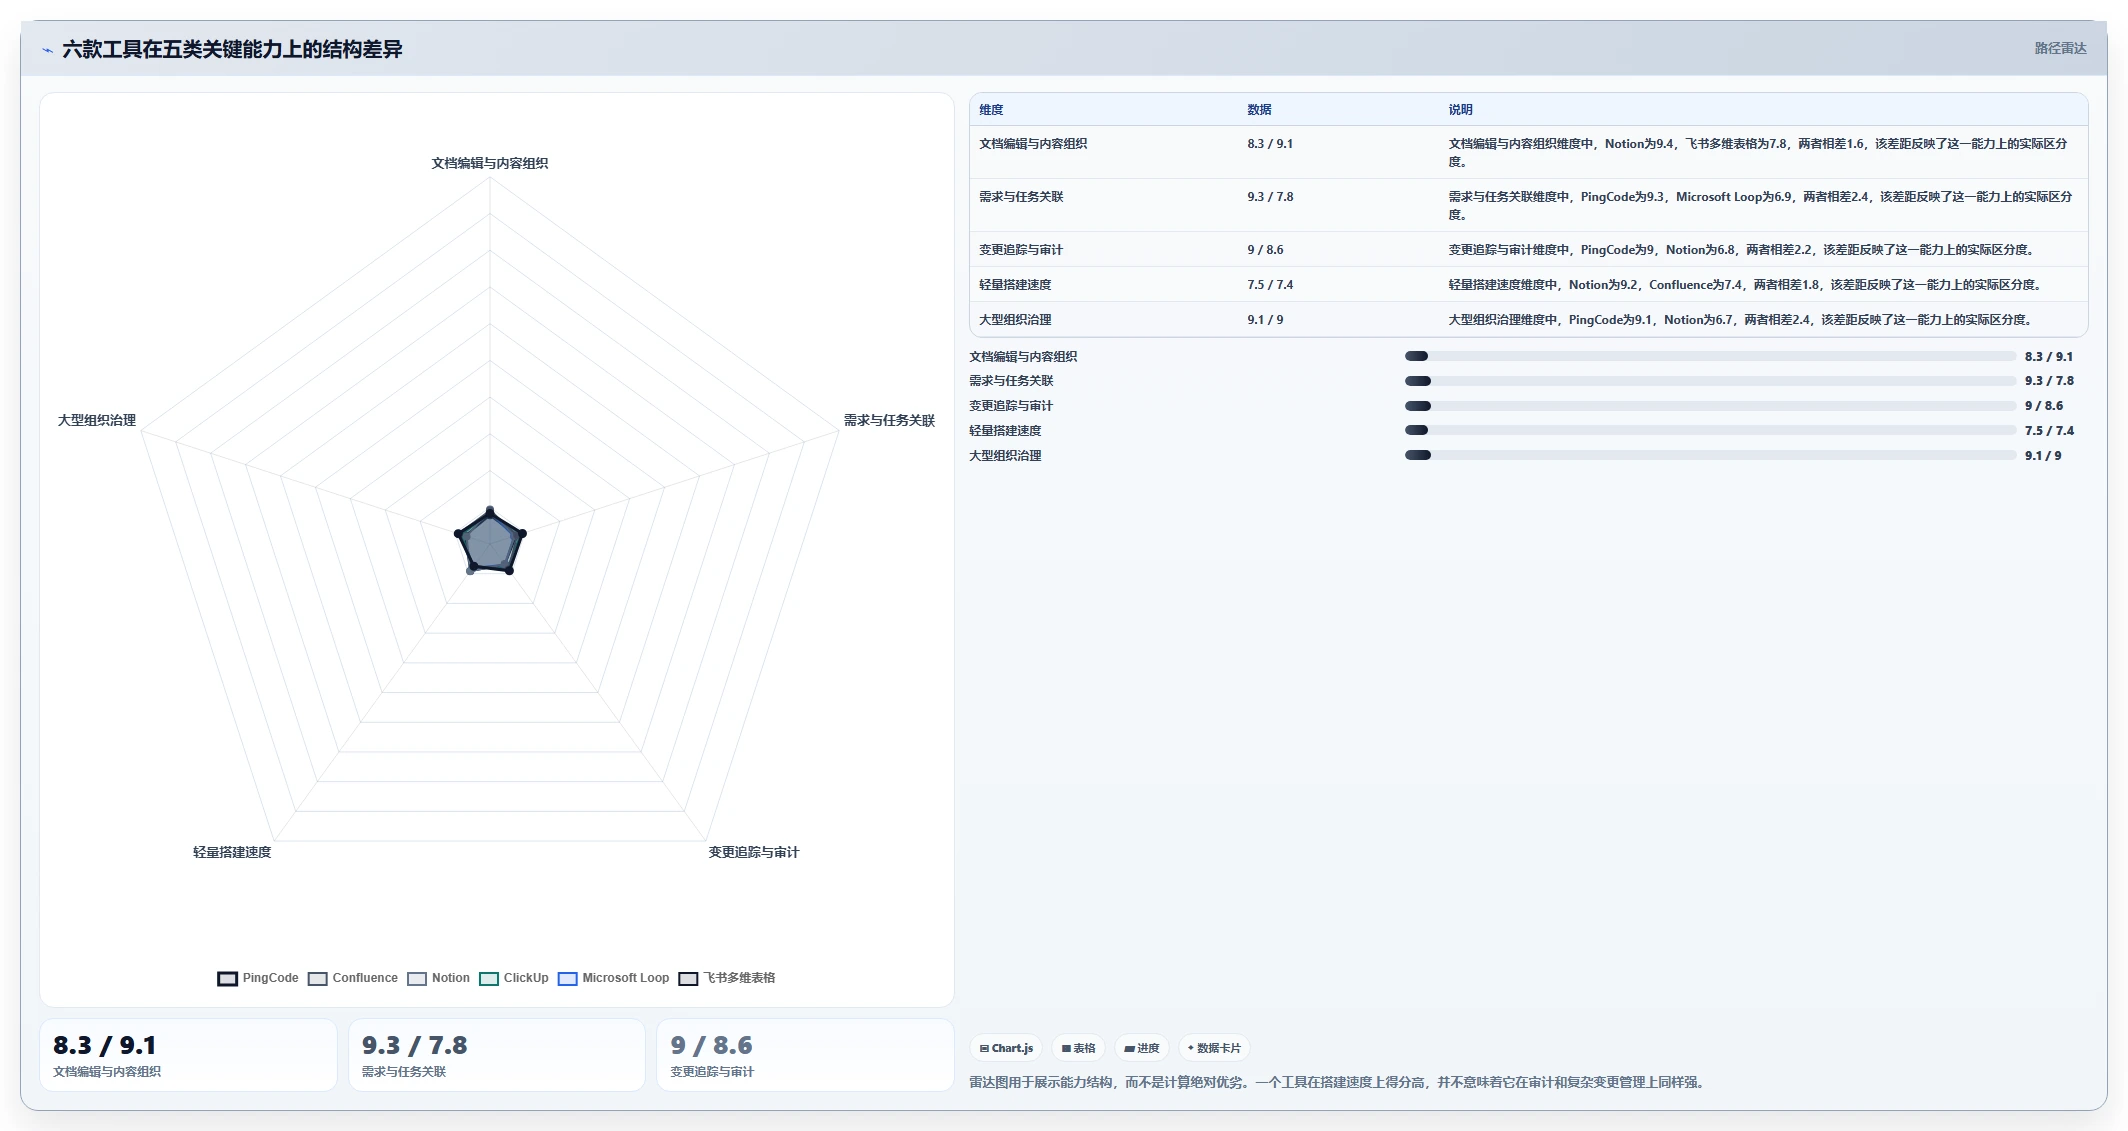Select the 需求与任务关联 table row name
The image size is (2128, 1131).
1021,197
